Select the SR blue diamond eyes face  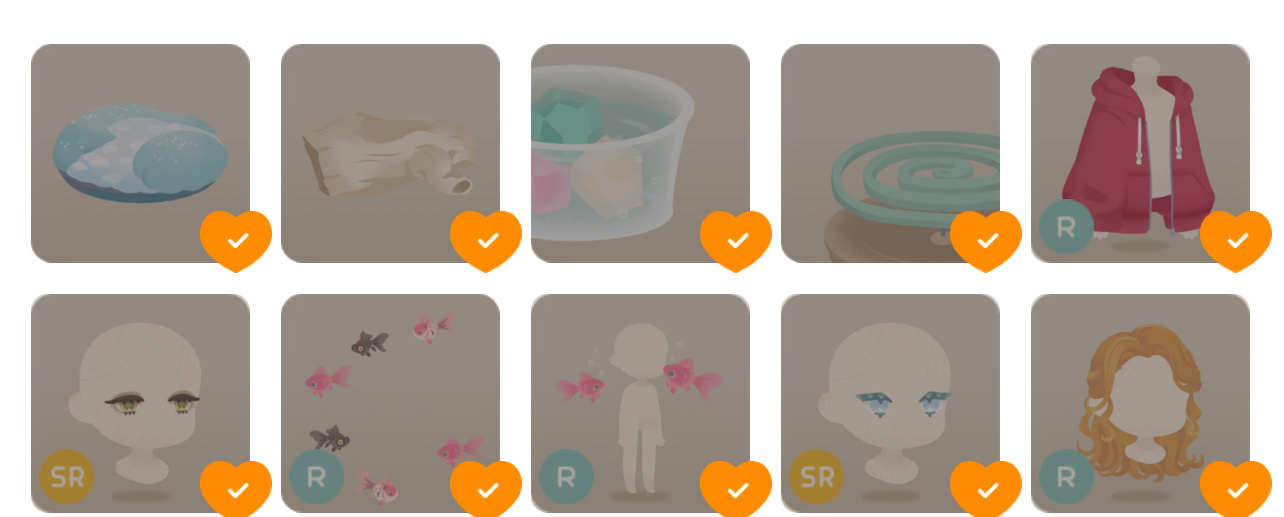pyautogui.click(x=890, y=403)
